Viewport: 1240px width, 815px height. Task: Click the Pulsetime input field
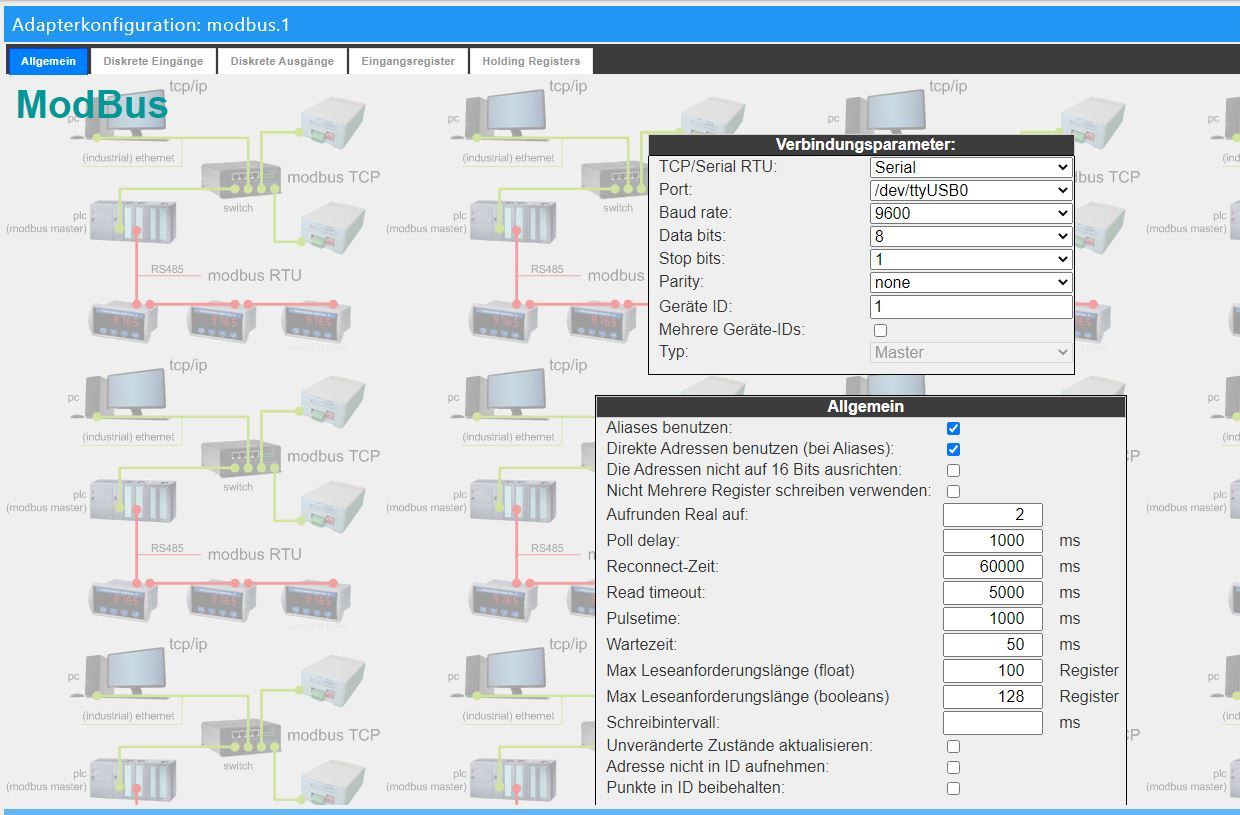[993, 619]
